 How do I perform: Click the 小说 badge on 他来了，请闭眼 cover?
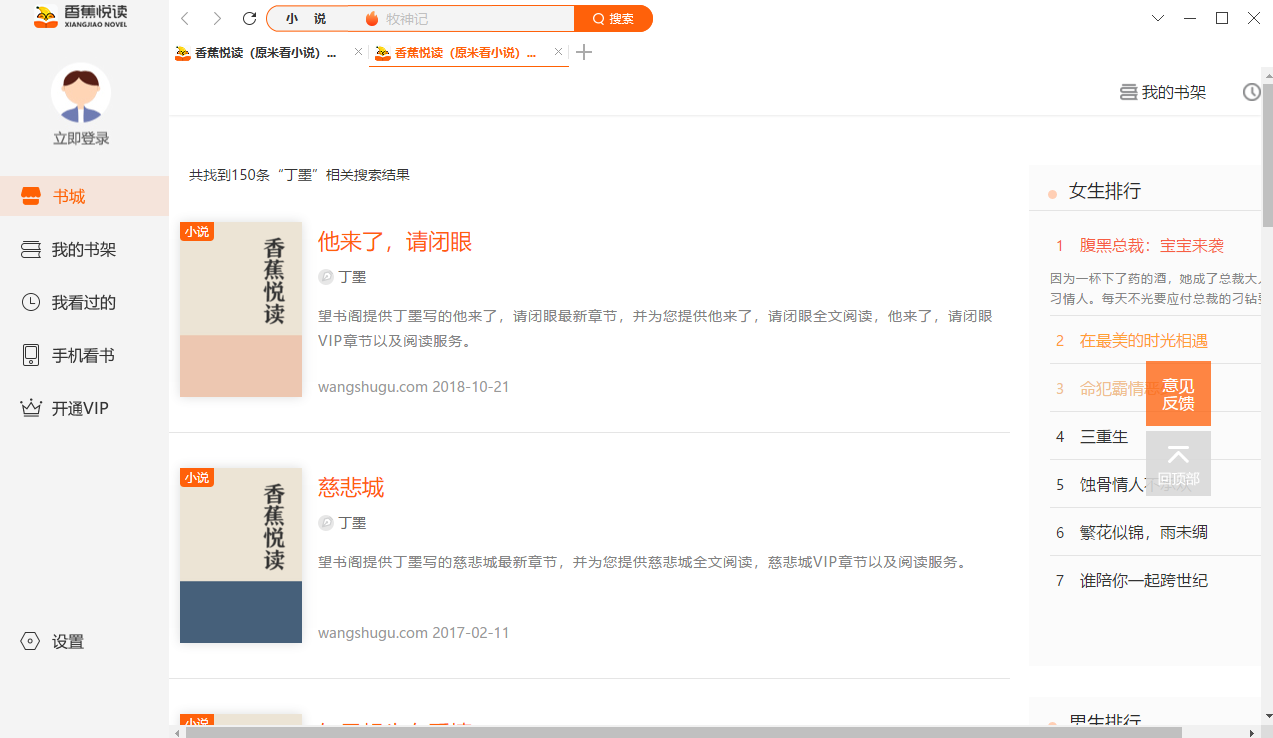(x=197, y=232)
